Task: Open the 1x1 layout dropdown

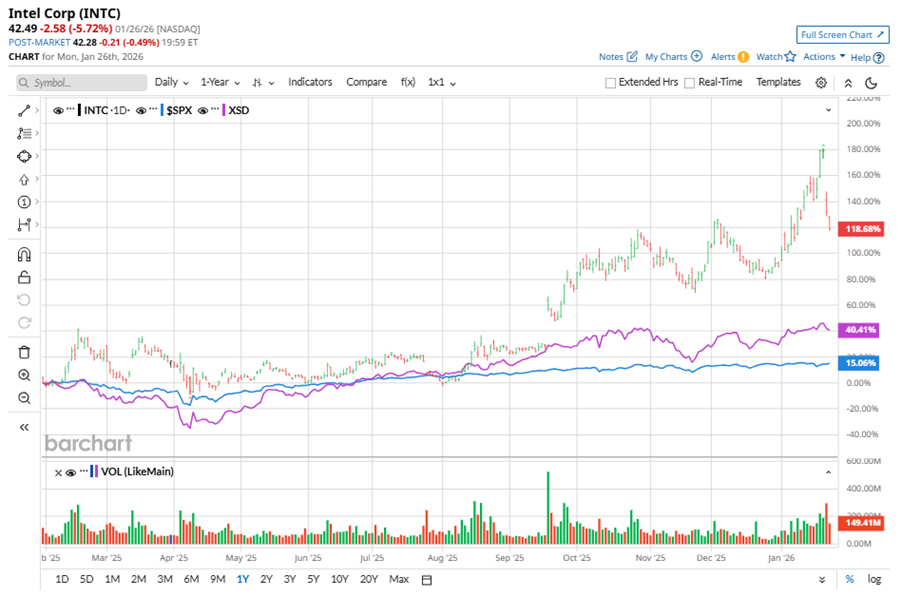Action: tap(442, 82)
